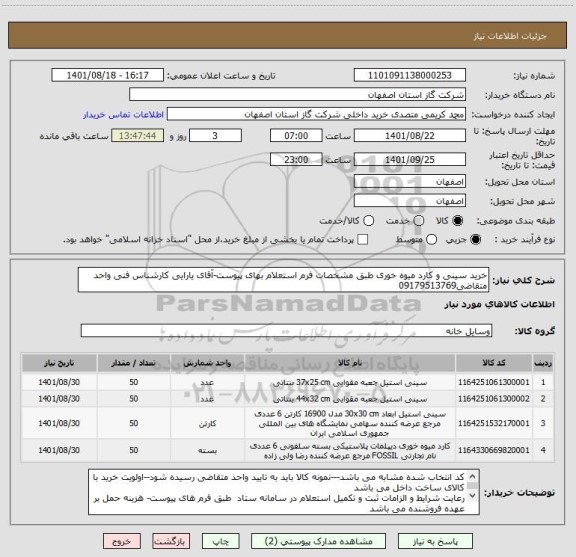Click the goods group field وسایل خانه
576x557 pixels.
[x=286, y=331]
